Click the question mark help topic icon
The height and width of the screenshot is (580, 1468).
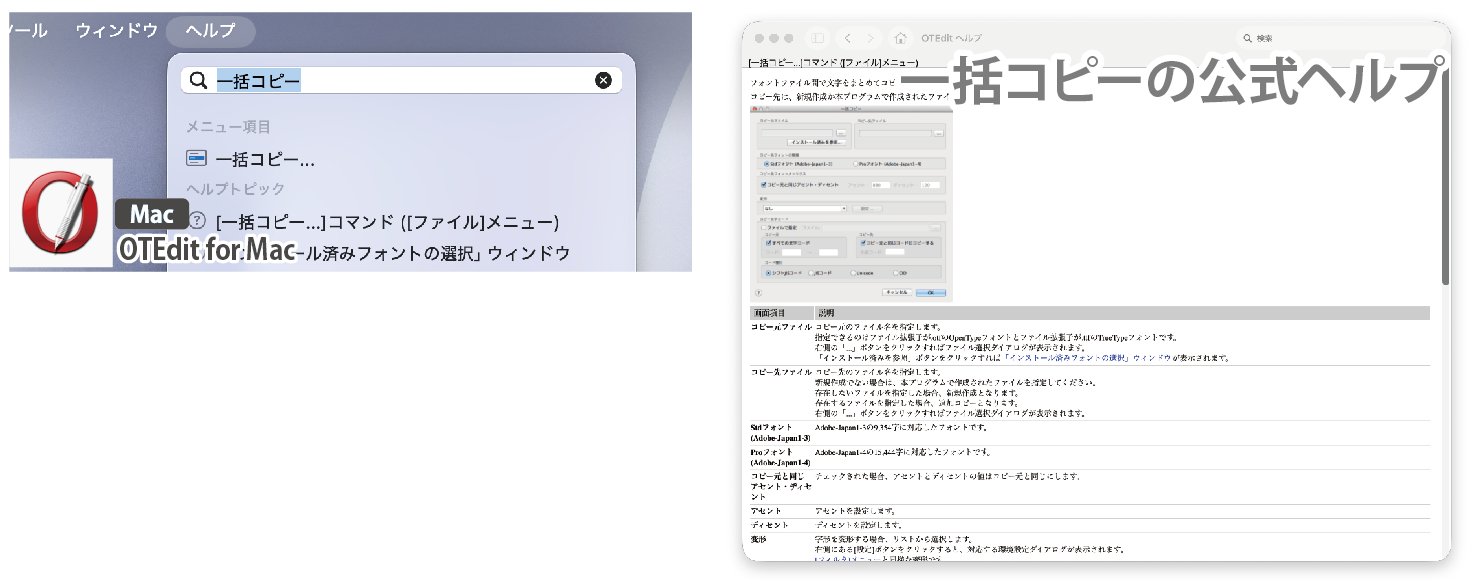[197, 221]
